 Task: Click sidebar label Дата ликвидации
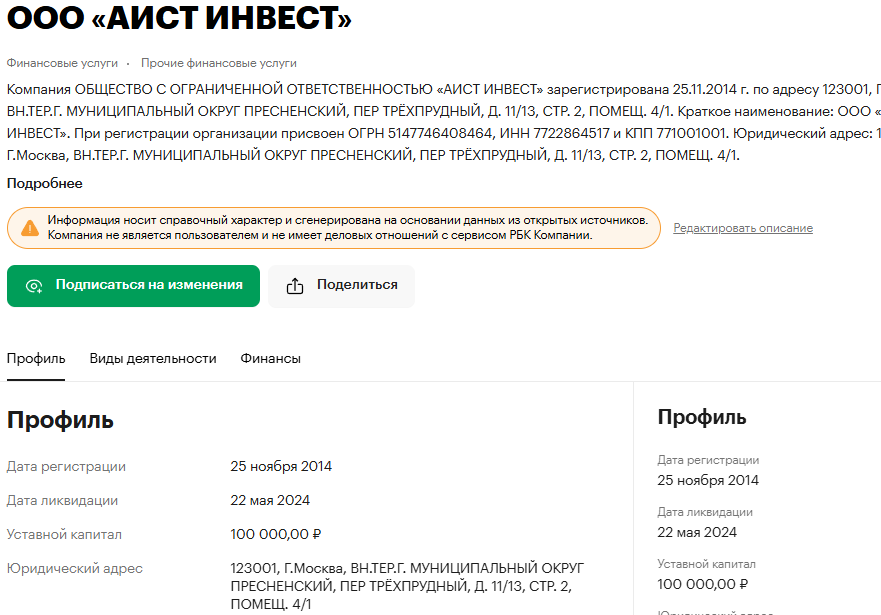[705, 512]
